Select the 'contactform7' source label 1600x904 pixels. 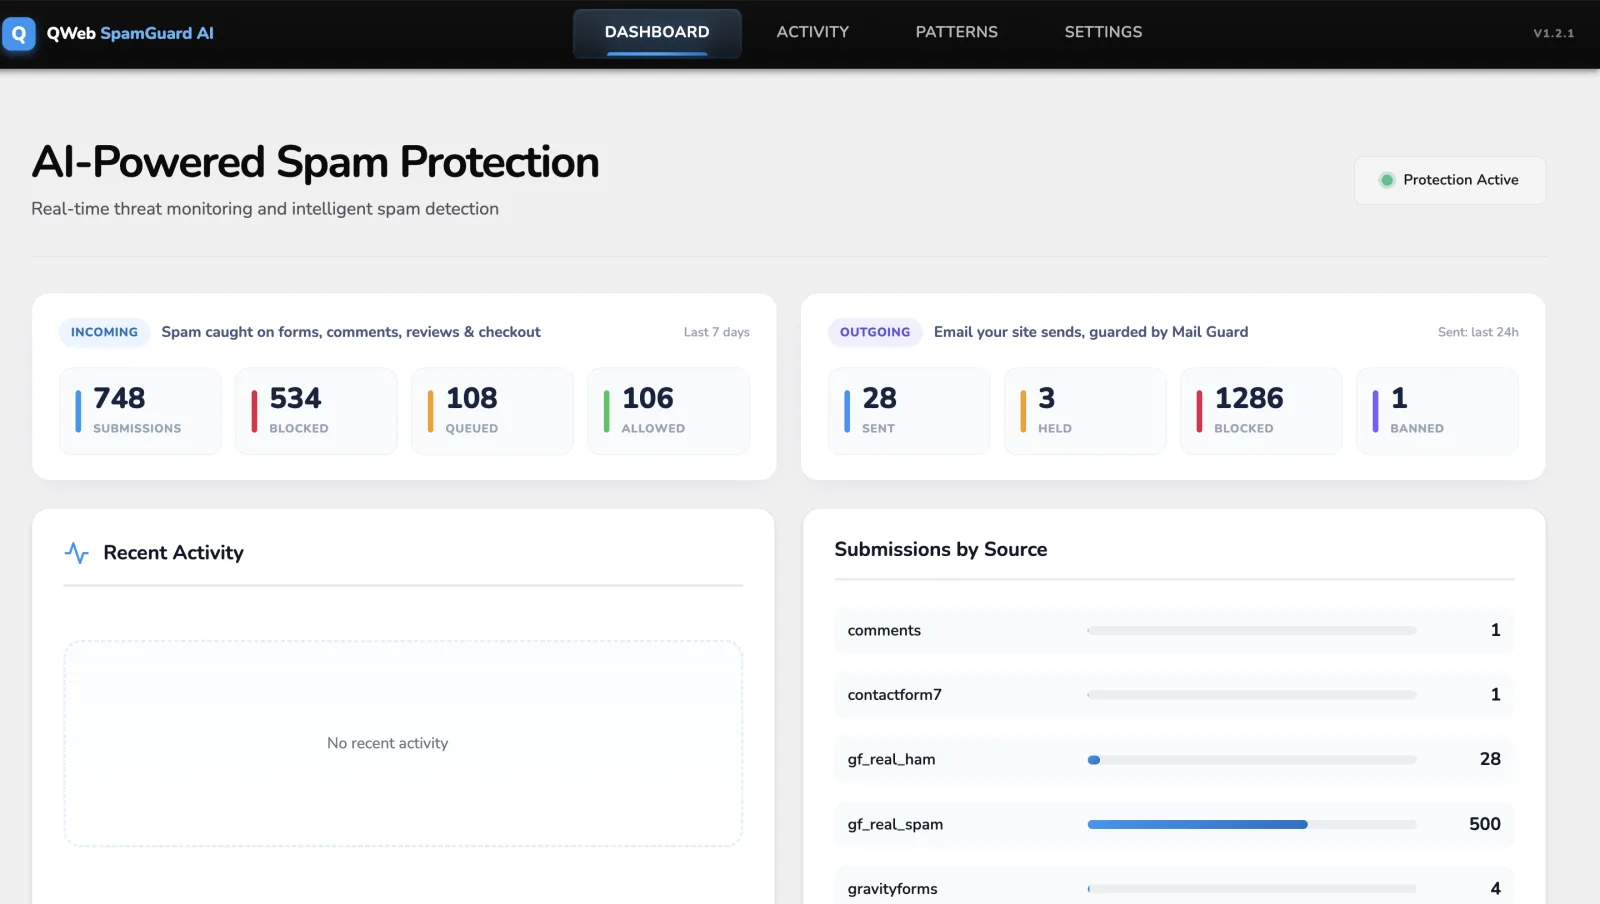click(895, 695)
